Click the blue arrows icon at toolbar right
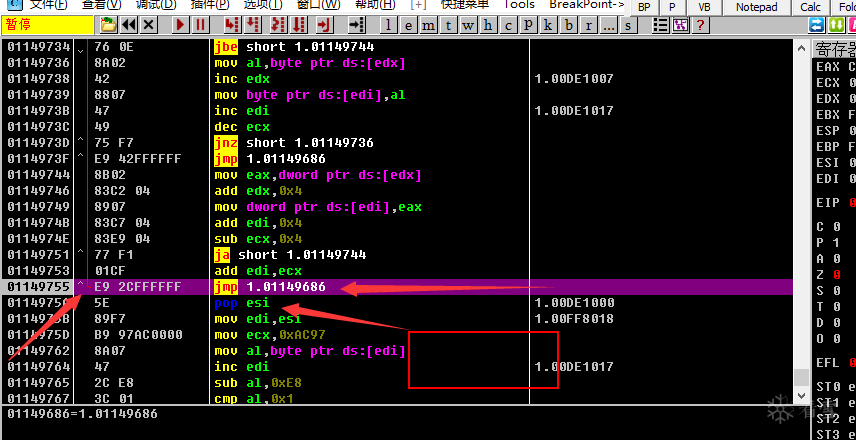Image resolution: width=856 pixels, height=440 pixels. point(817,25)
